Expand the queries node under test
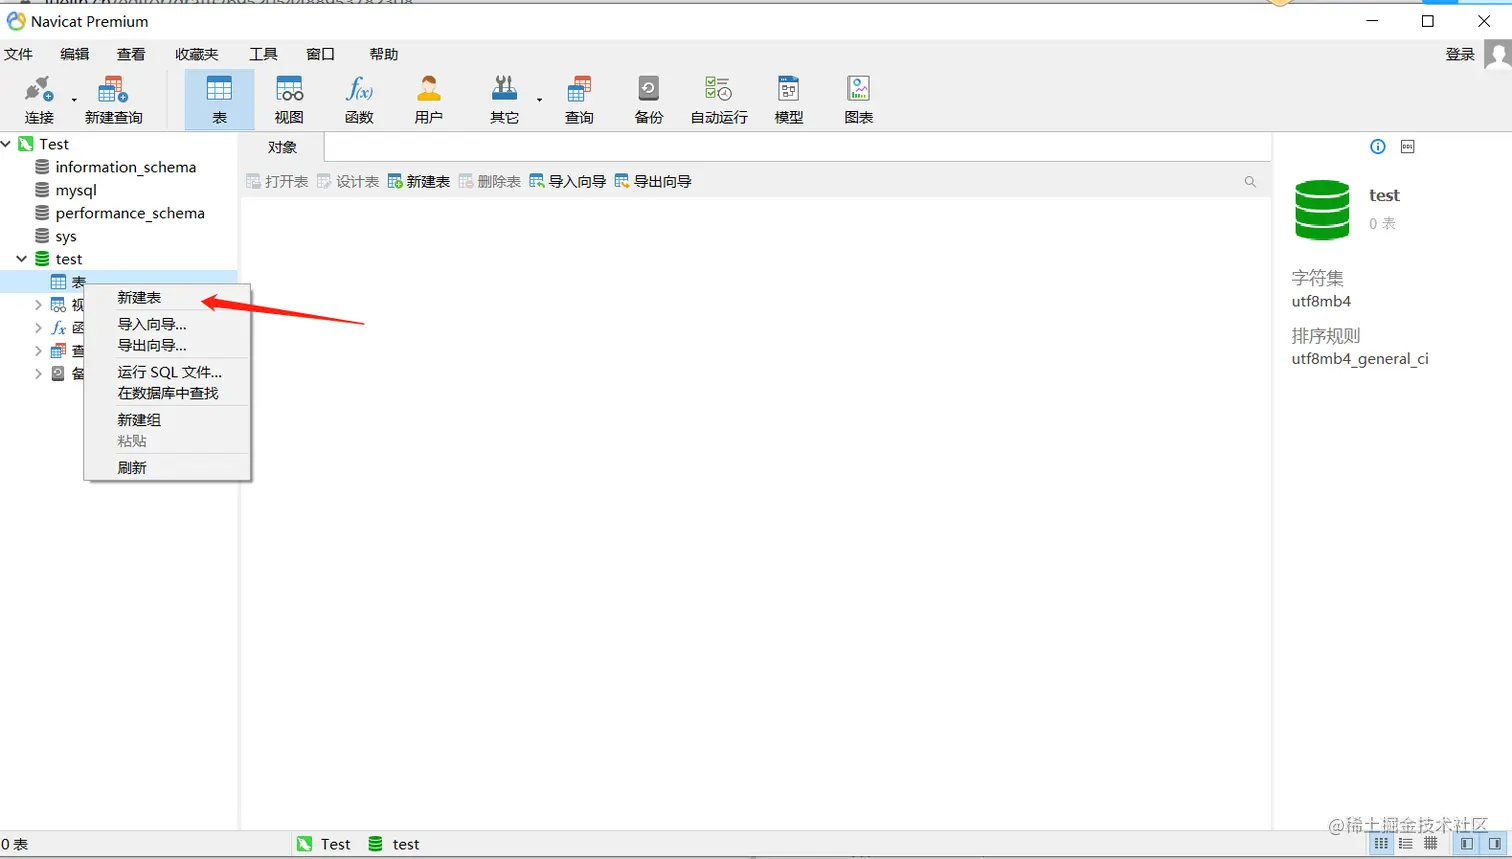This screenshot has height=859, width=1512. (x=38, y=351)
